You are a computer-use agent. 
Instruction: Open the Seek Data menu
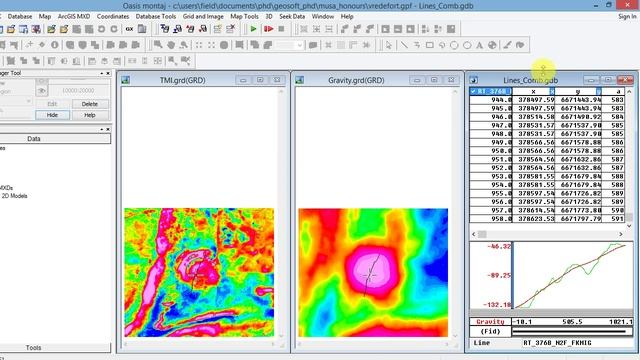point(292,16)
